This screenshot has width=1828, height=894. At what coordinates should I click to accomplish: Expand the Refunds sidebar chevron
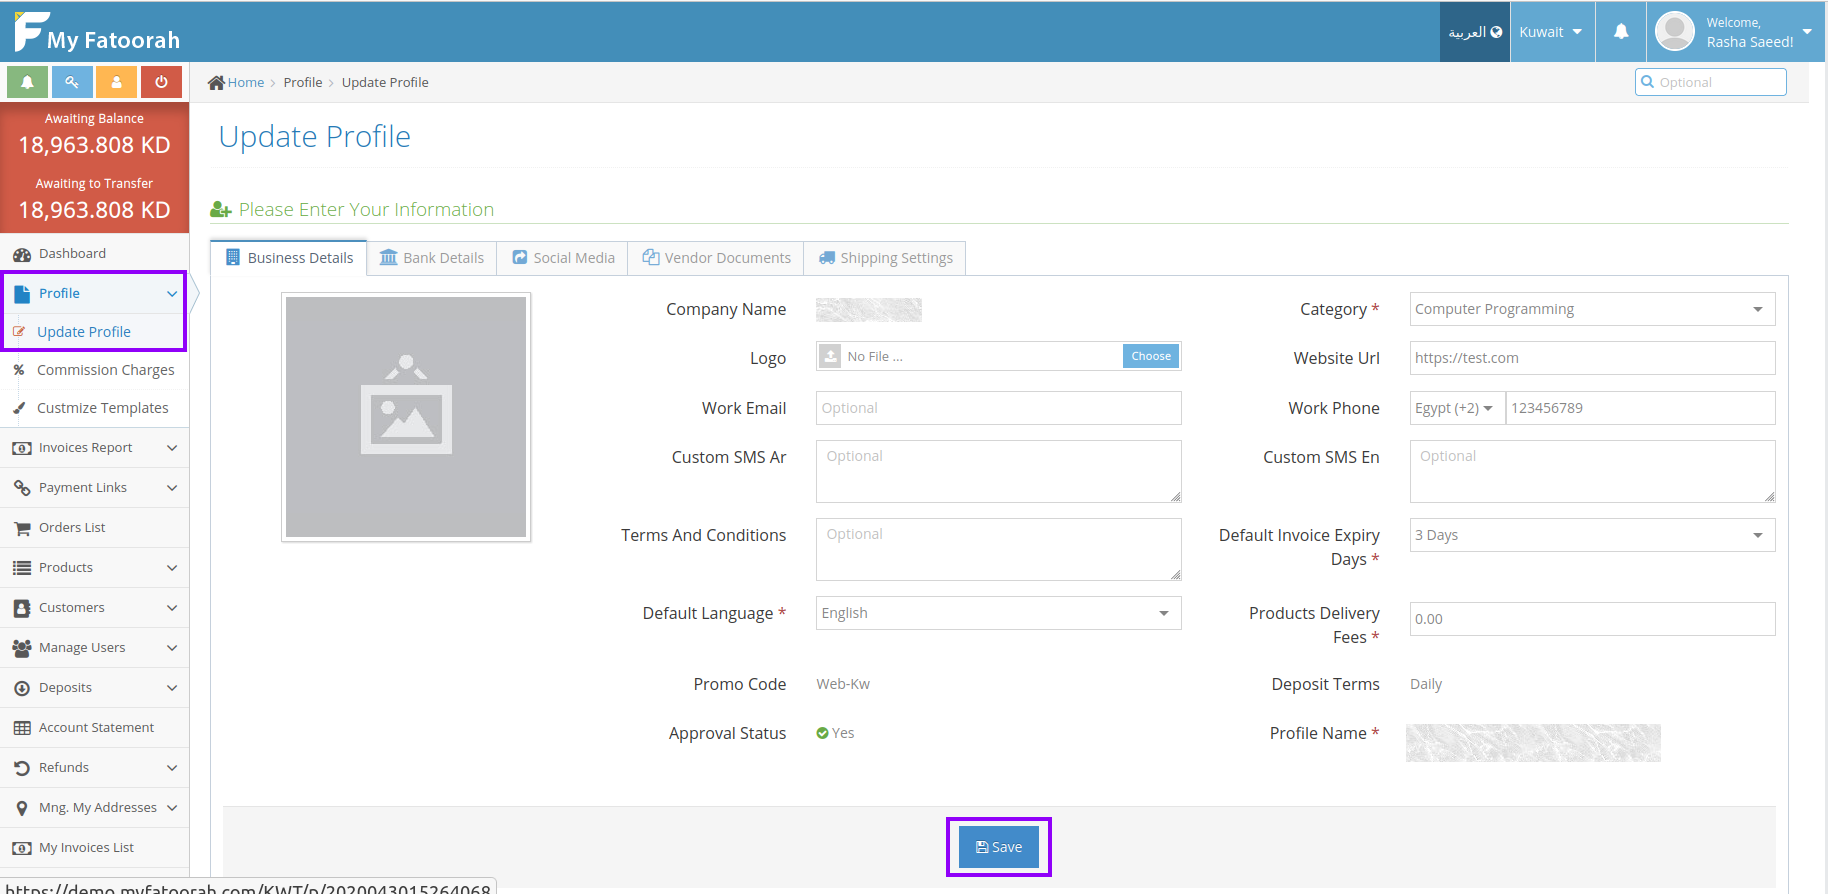click(x=172, y=768)
